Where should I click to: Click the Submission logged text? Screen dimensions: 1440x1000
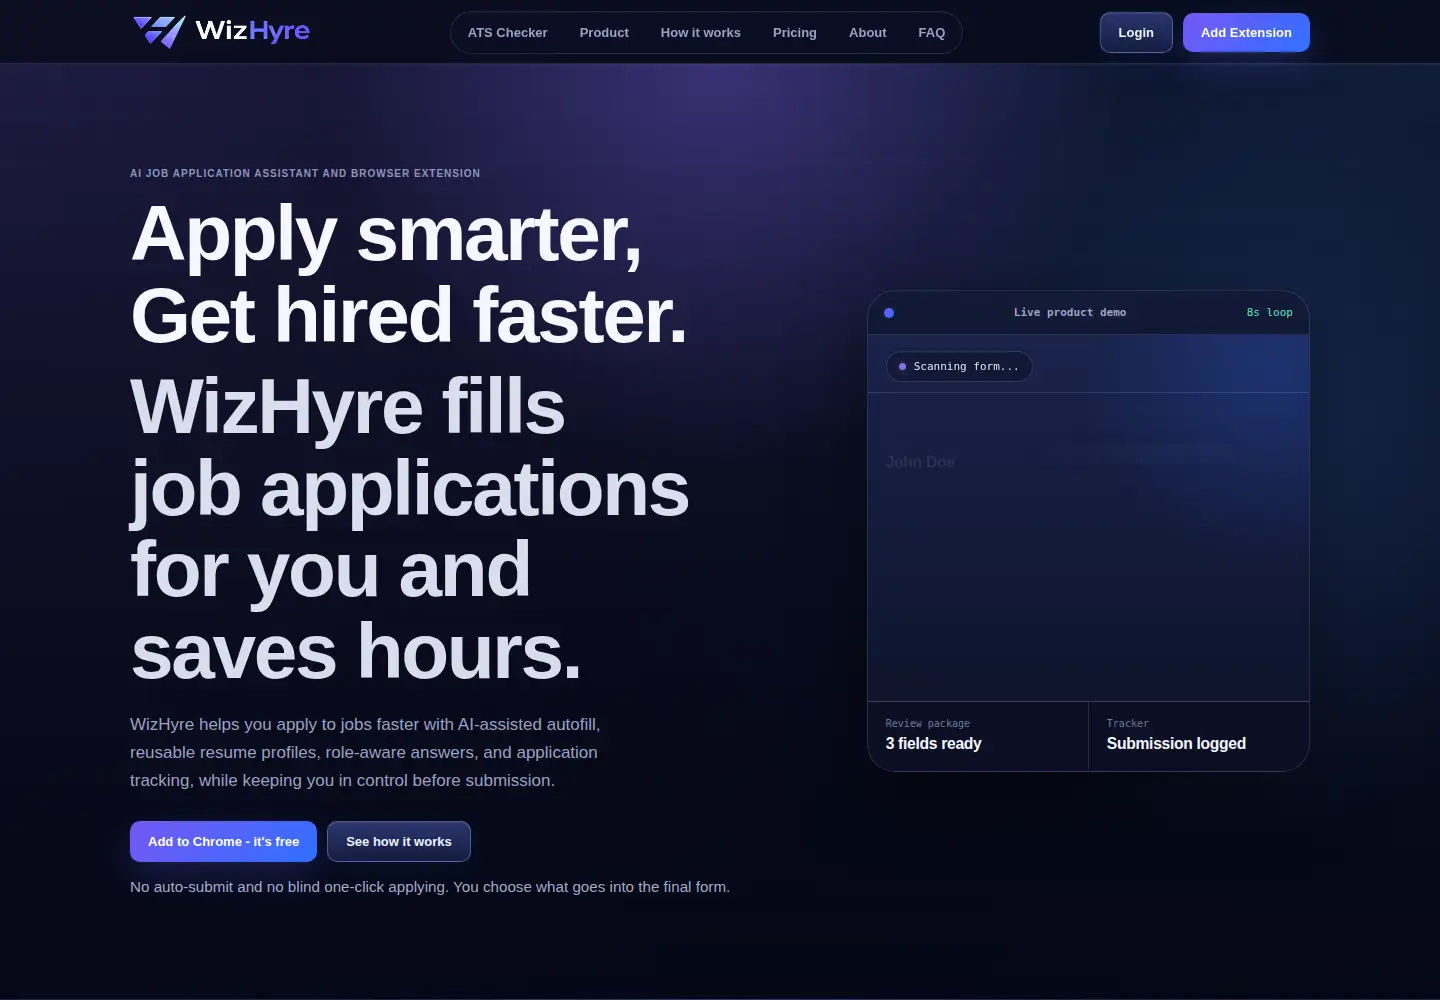(1176, 744)
